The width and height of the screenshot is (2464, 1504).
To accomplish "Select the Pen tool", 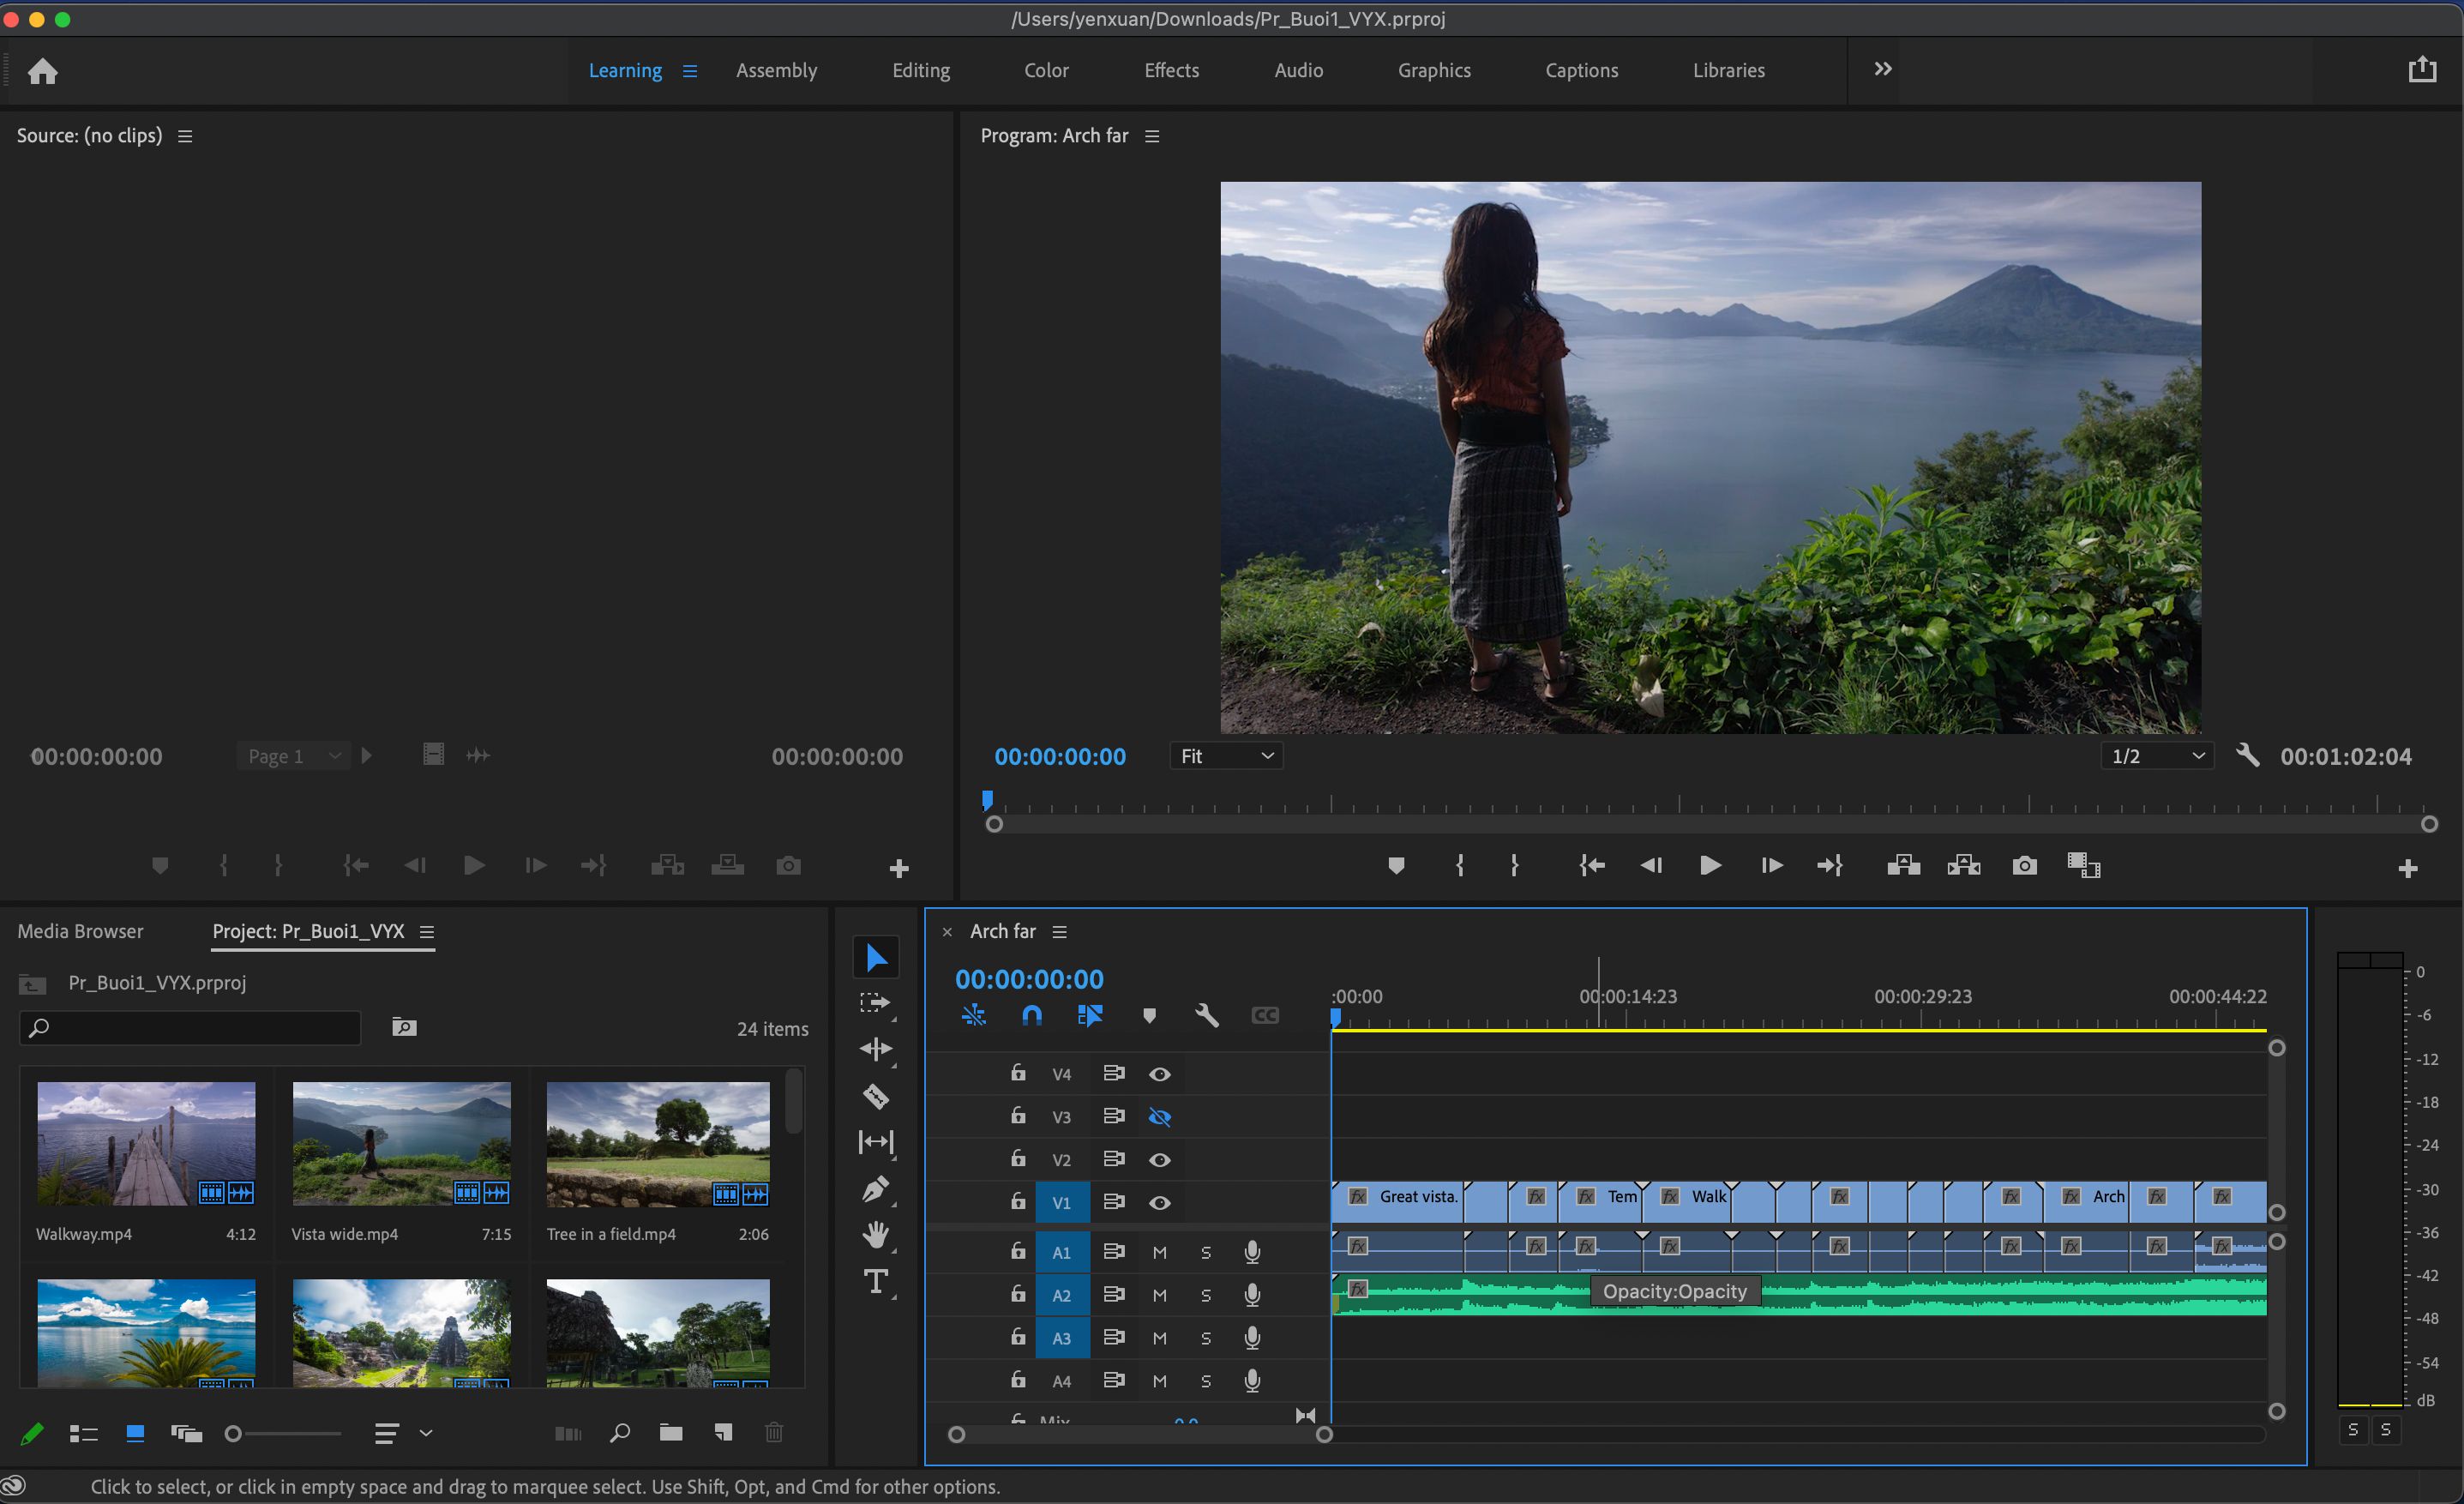I will pos(876,1189).
